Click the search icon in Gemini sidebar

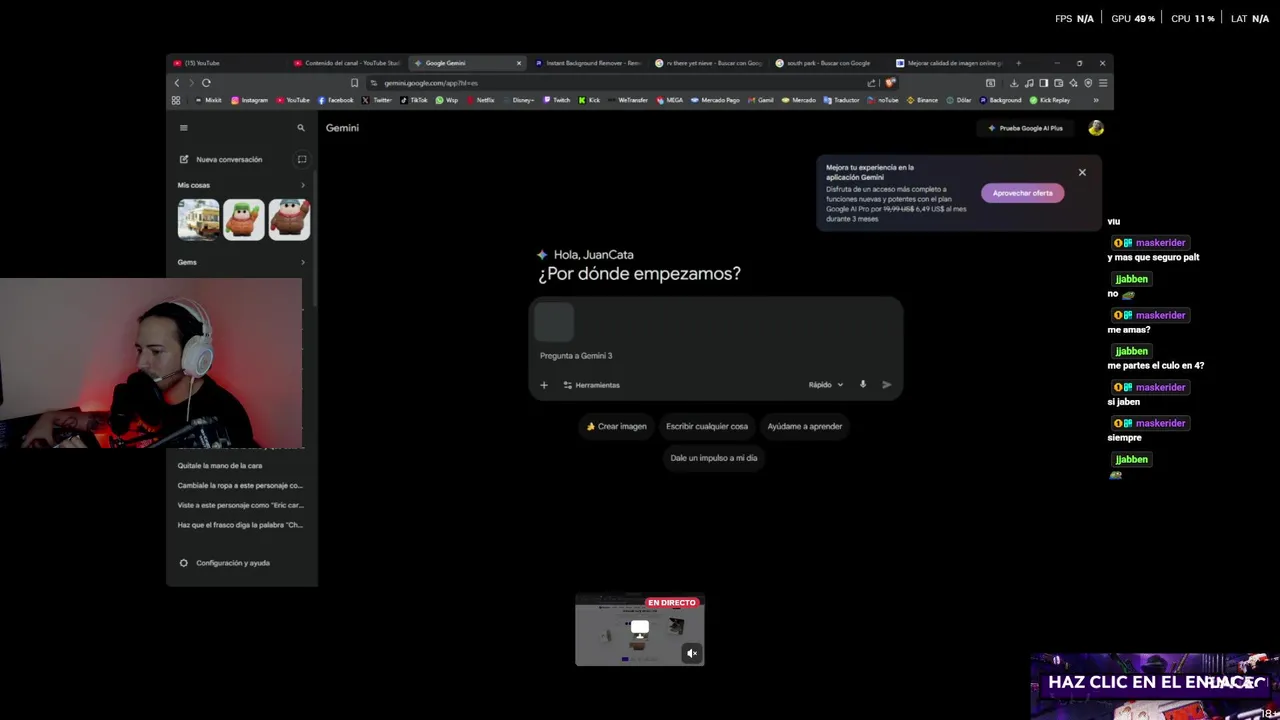300,128
